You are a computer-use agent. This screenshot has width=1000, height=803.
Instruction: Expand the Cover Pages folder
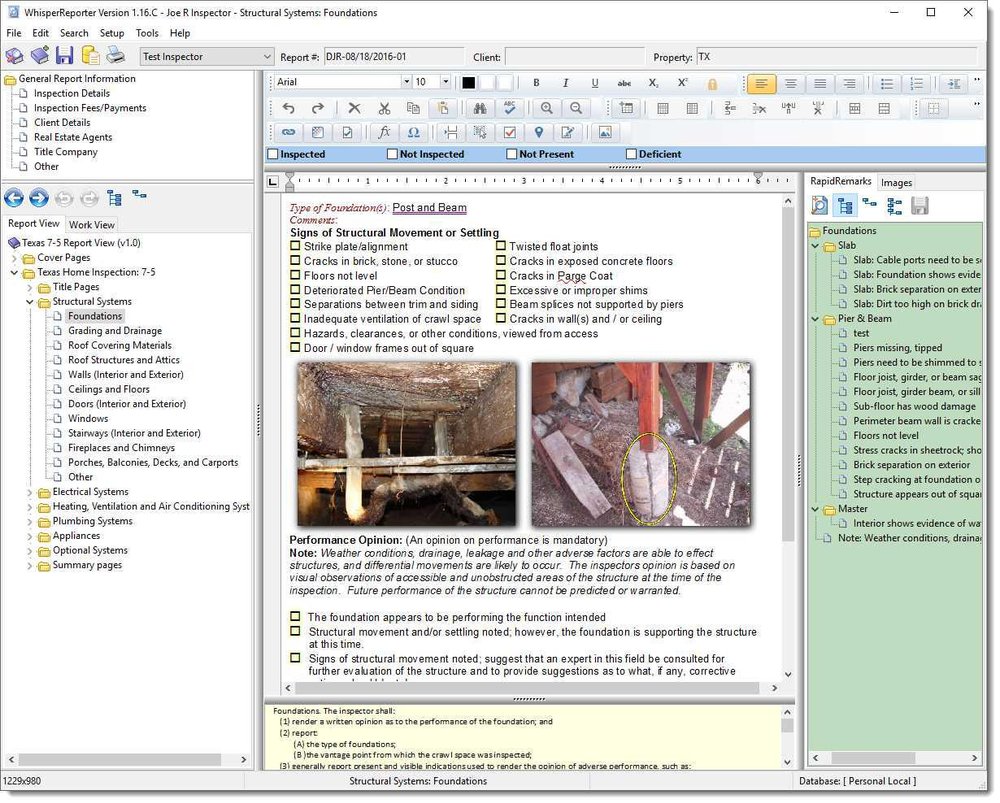[x=15, y=258]
